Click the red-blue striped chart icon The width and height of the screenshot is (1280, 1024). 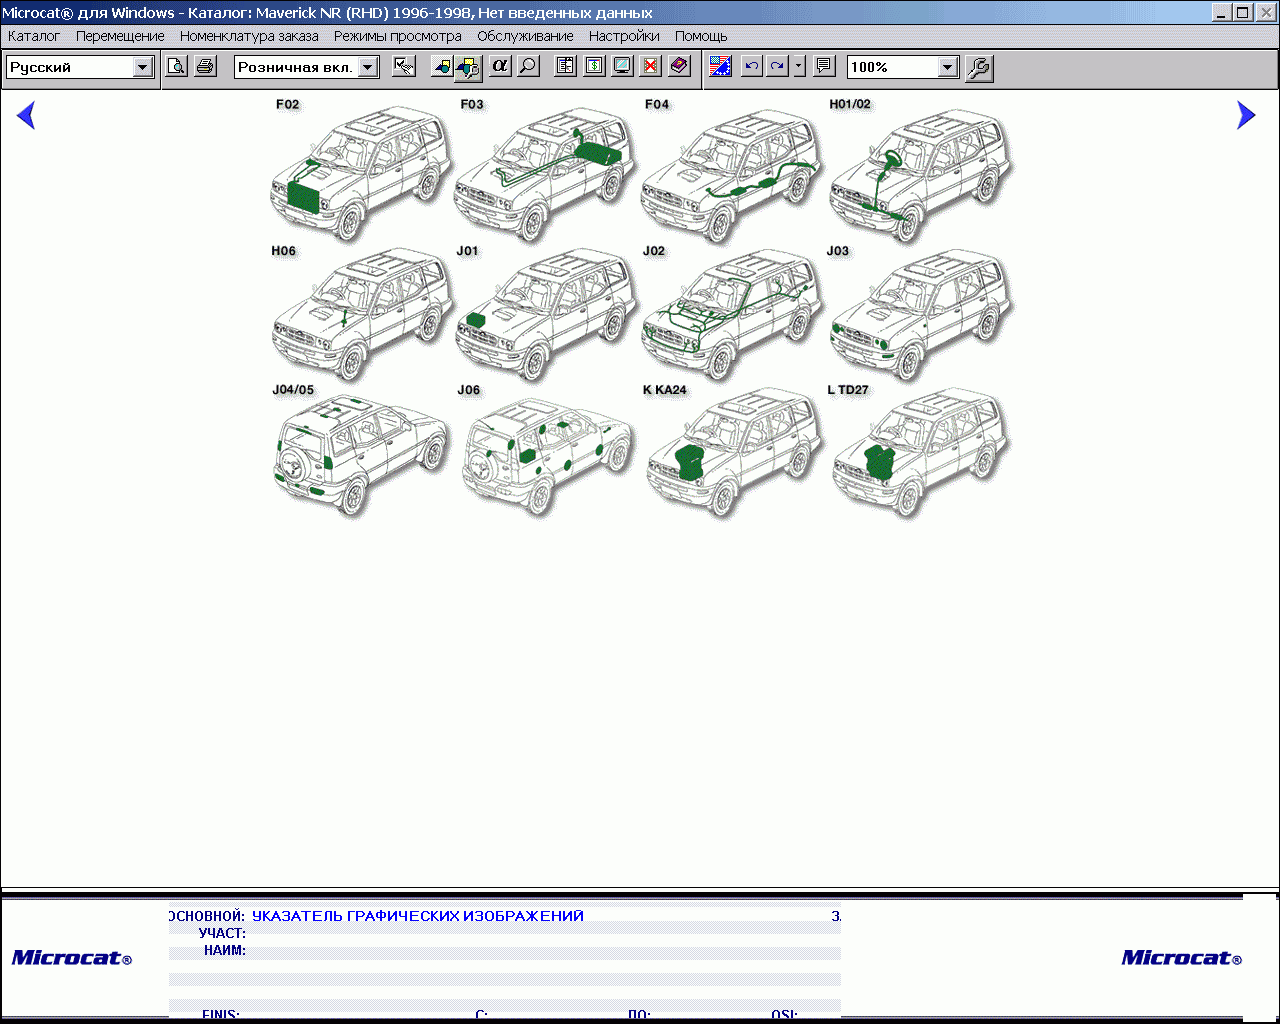[720, 67]
